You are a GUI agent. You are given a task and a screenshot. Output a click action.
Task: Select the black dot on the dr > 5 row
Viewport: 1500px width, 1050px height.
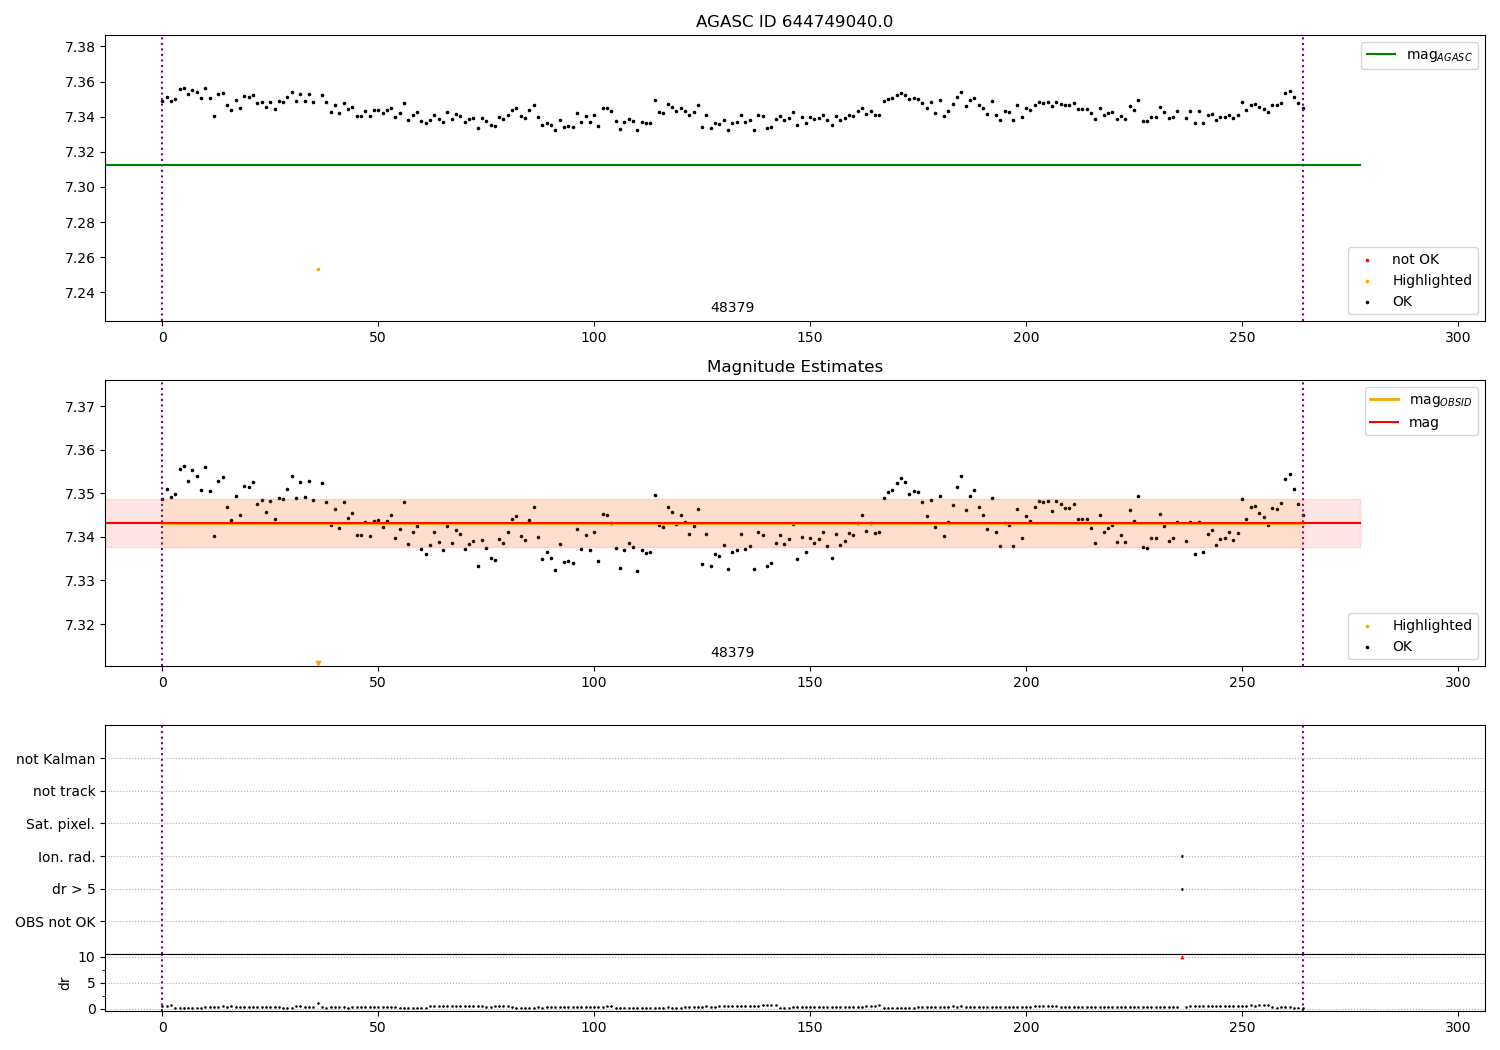coord(1182,889)
